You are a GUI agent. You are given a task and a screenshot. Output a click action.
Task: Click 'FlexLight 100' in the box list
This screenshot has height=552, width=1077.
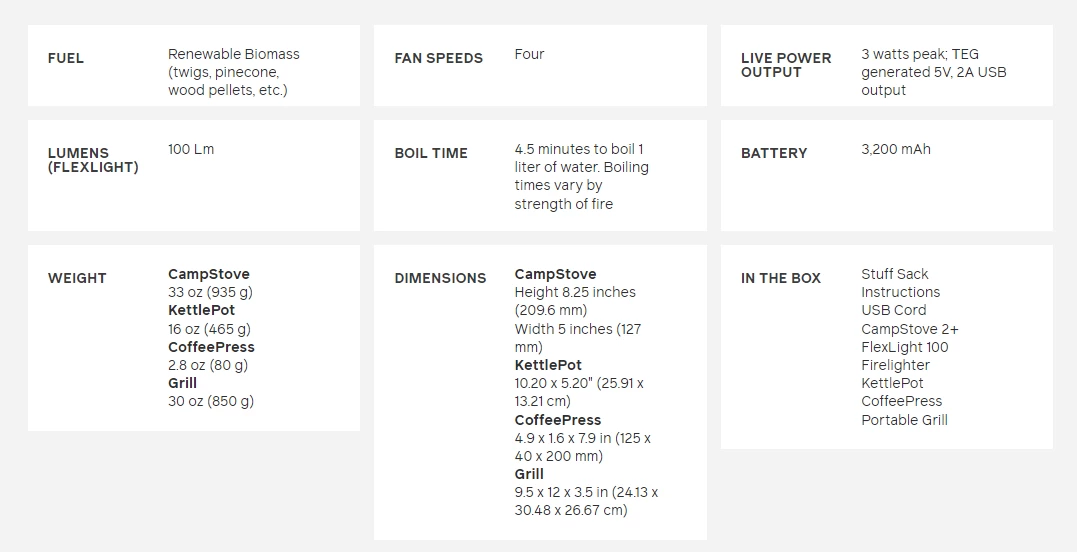tap(905, 347)
